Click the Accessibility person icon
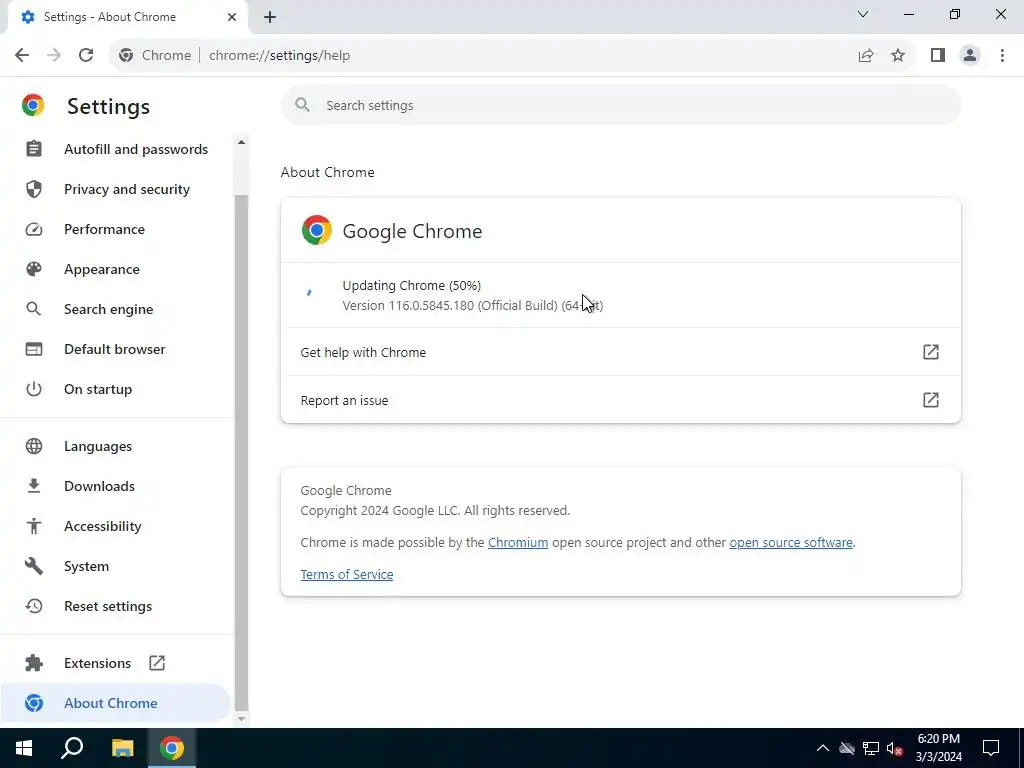Viewport: 1024px width, 768px height. [x=34, y=526]
